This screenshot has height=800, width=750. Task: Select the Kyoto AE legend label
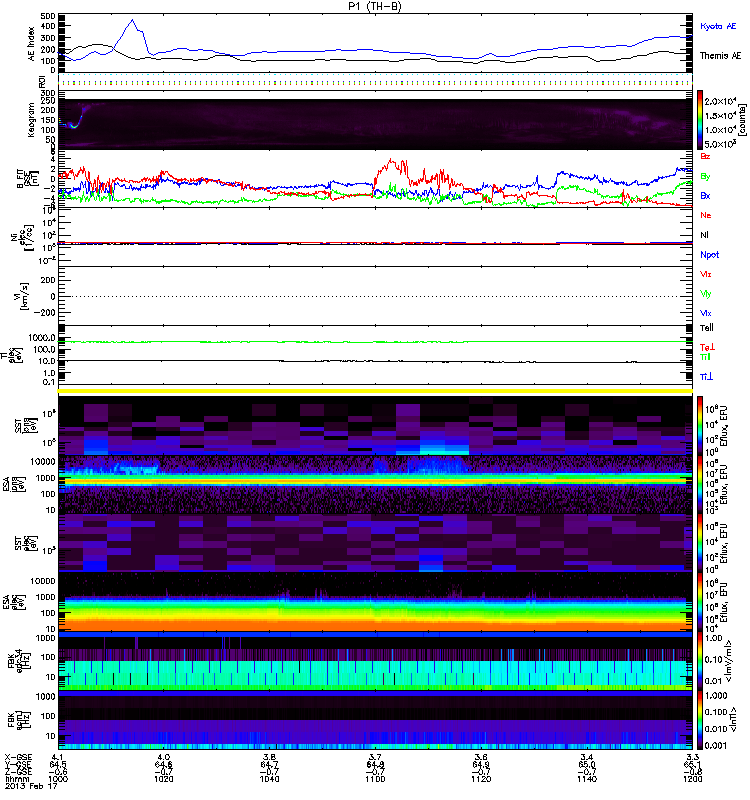point(718,26)
